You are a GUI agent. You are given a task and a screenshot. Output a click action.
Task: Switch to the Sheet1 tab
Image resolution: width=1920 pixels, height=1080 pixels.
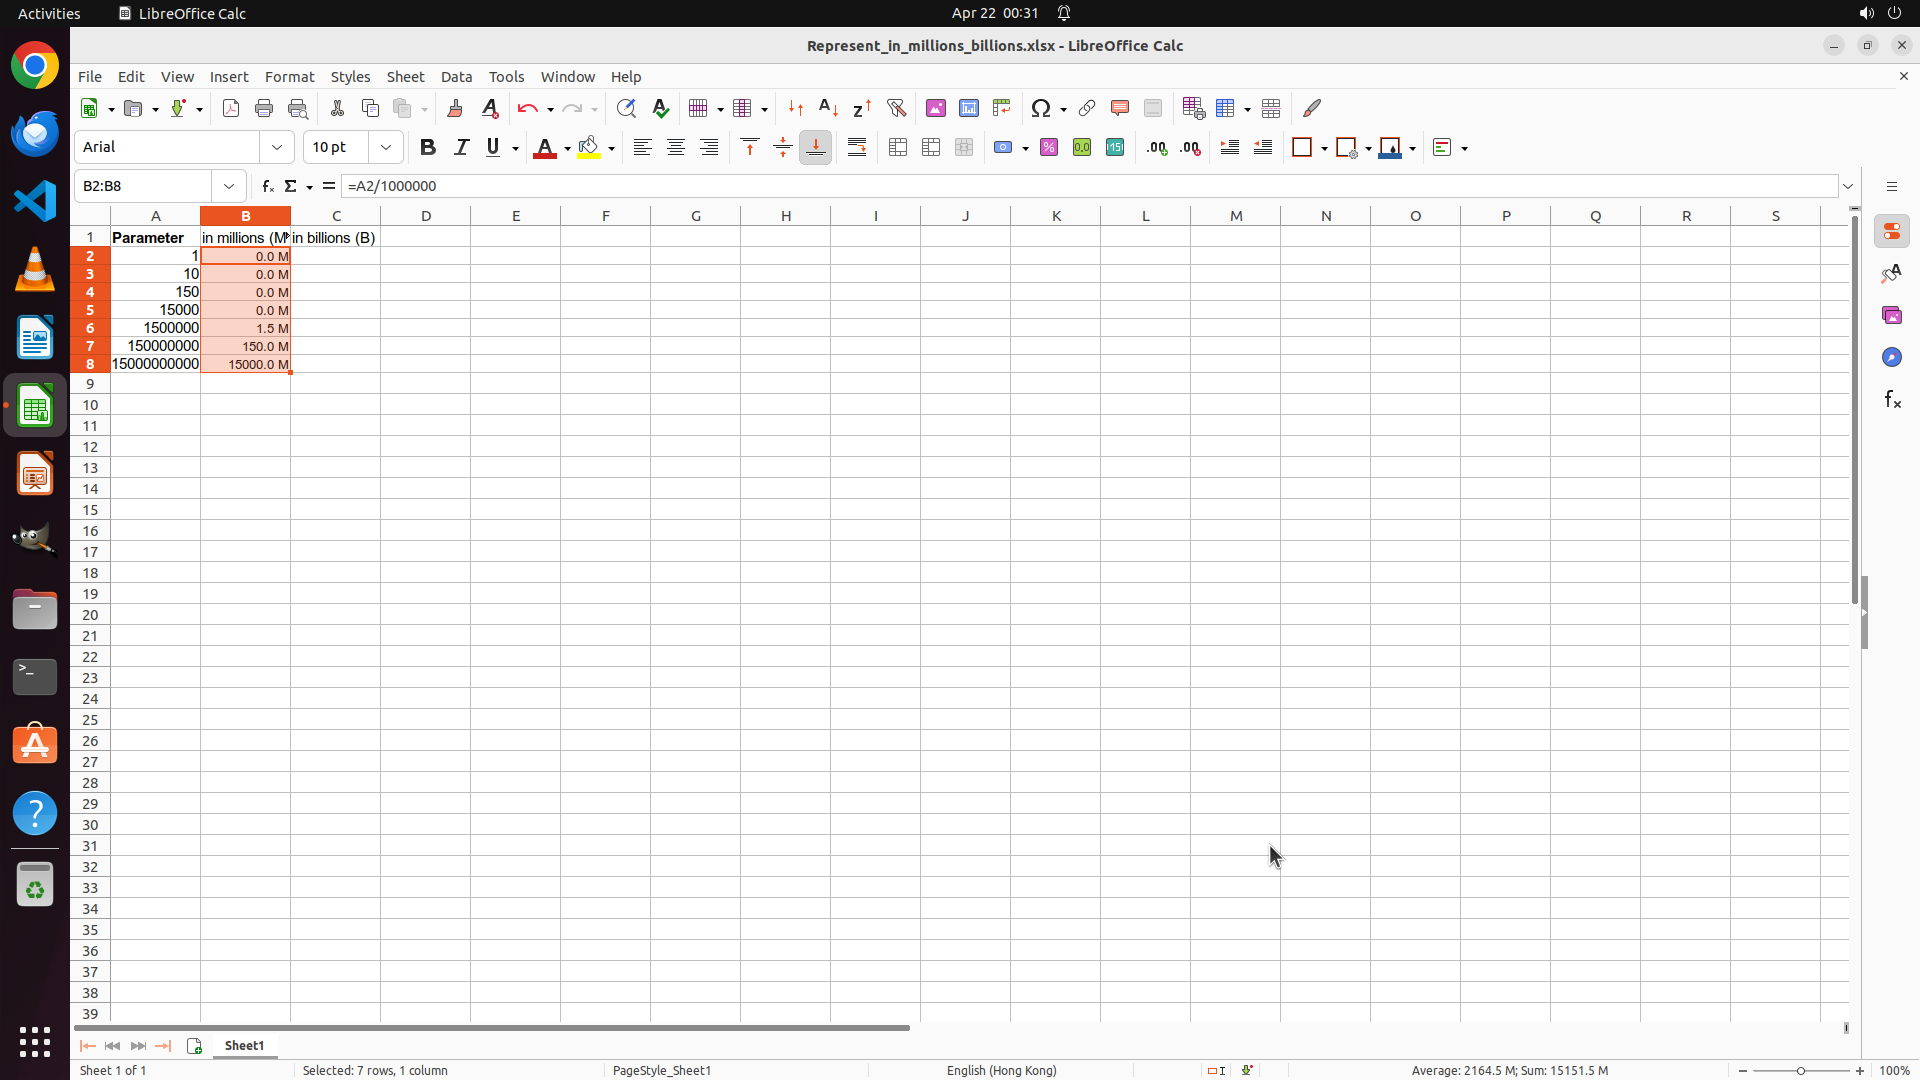point(244,1045)
